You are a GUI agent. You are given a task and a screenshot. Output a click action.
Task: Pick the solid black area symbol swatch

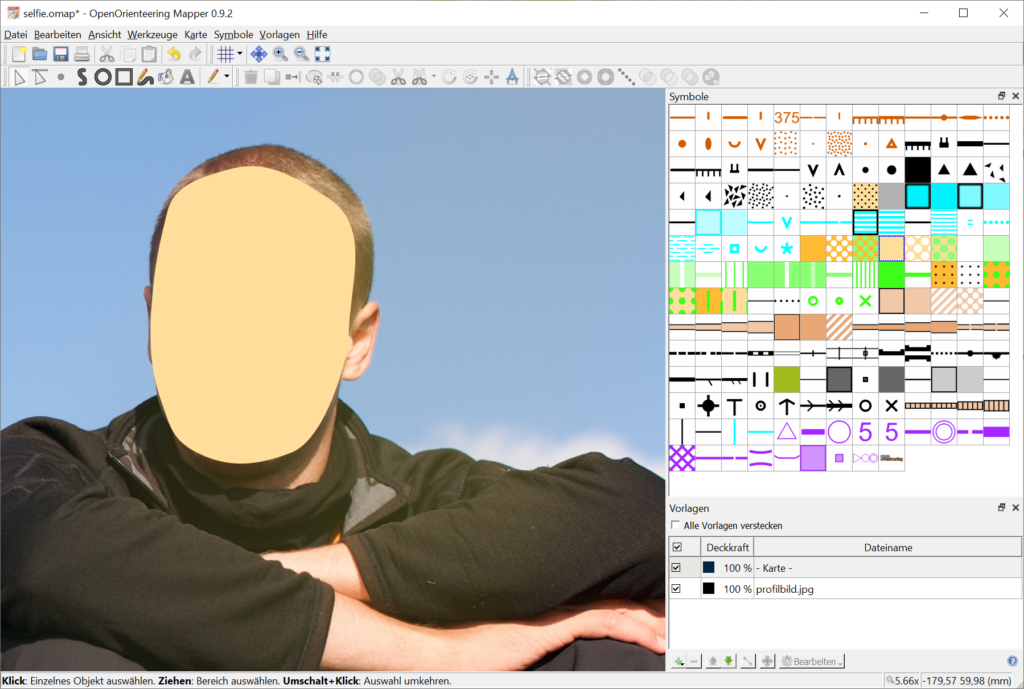pos(917,169)
